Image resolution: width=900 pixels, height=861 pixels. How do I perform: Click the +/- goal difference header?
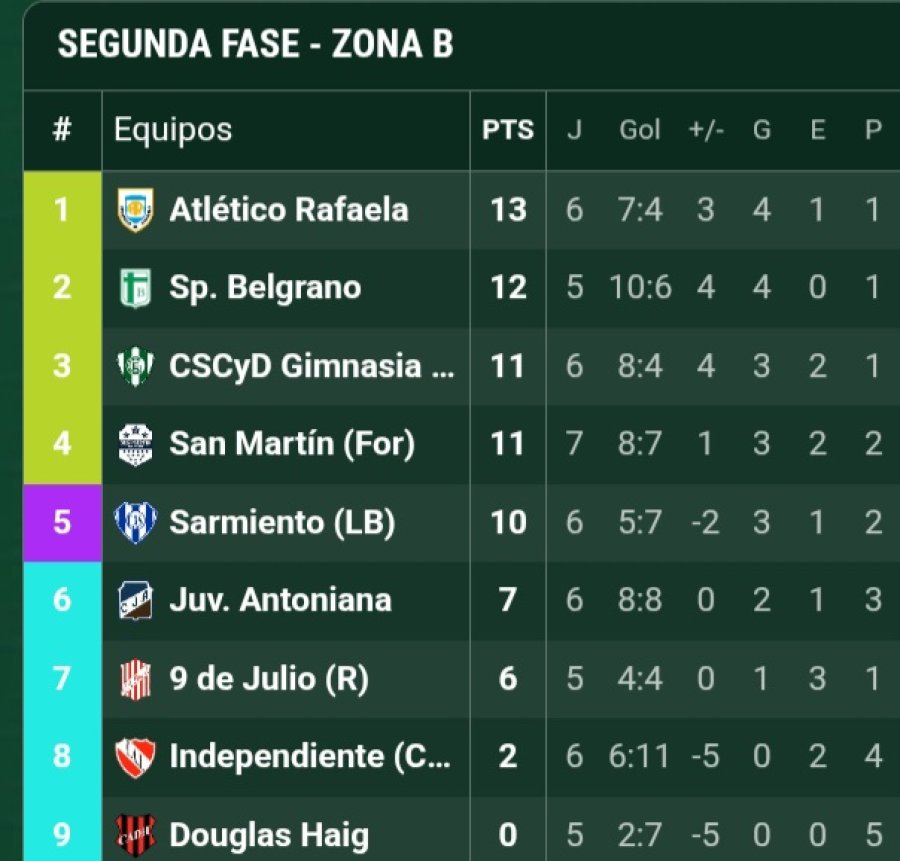point(705,130)
